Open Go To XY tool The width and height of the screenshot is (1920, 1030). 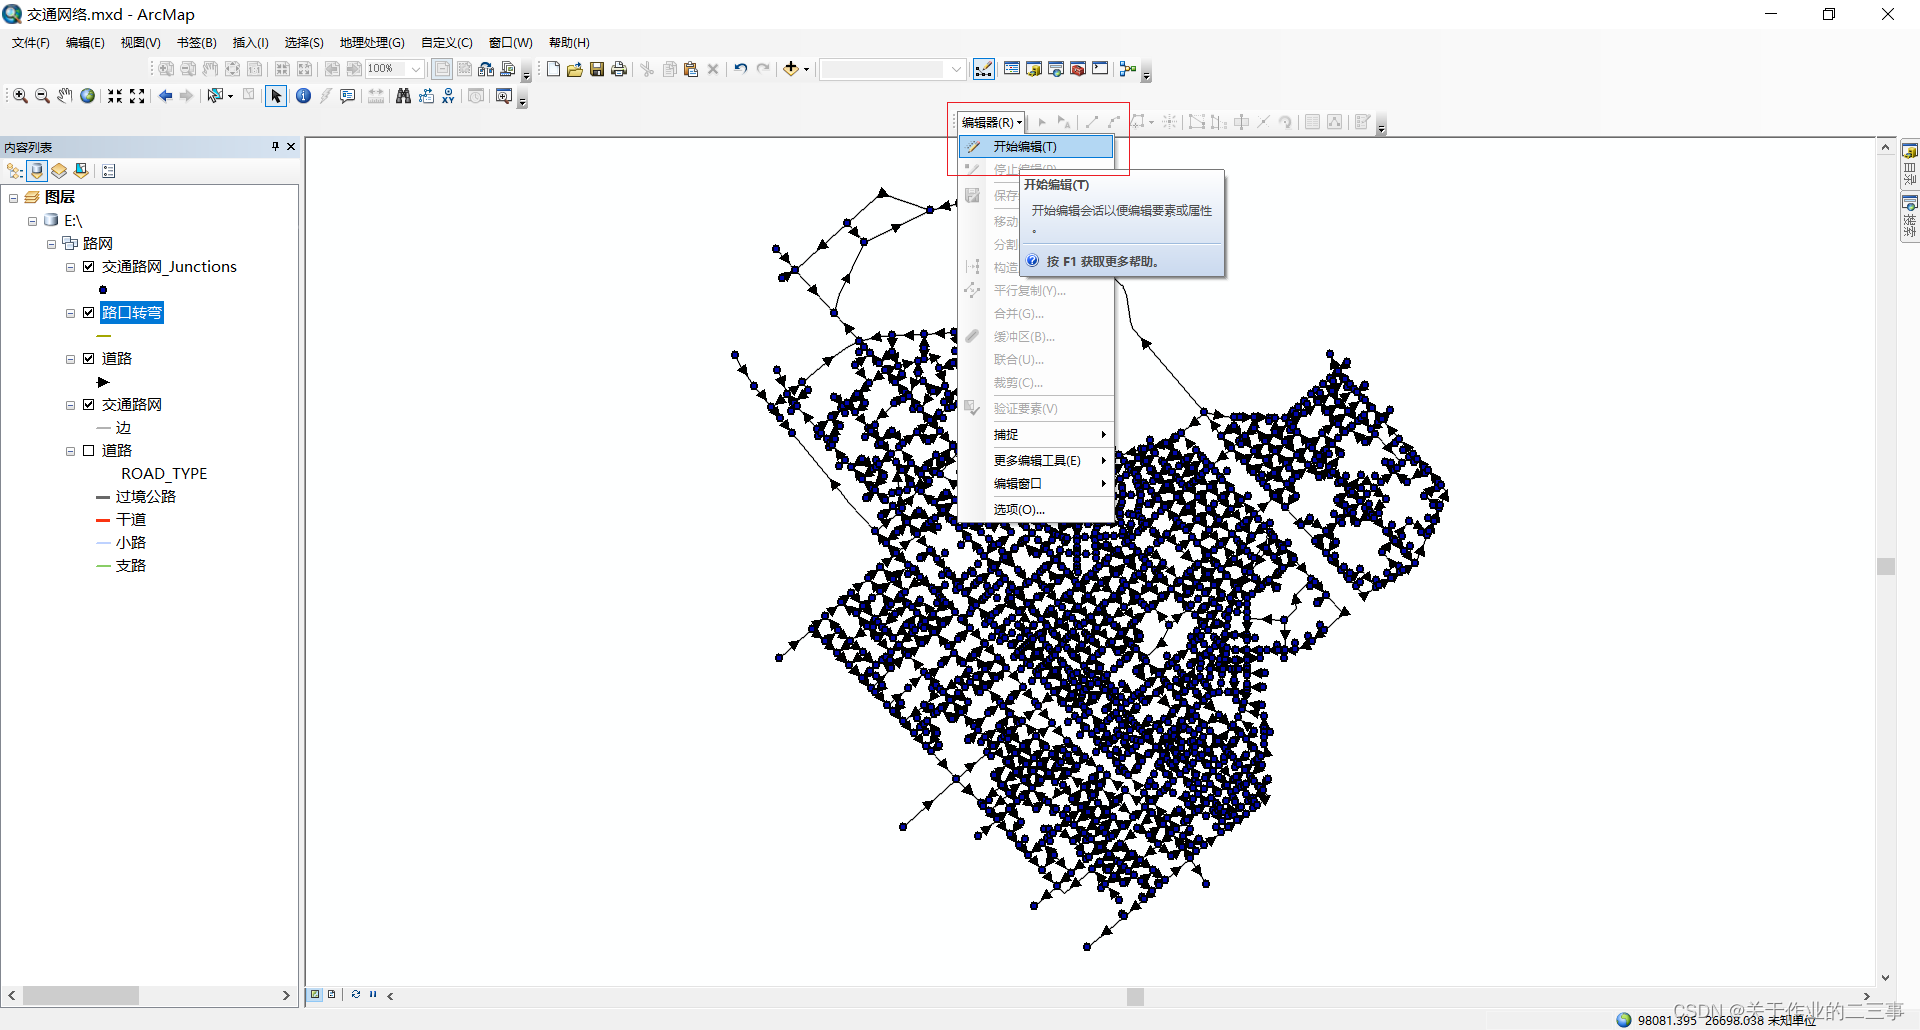click(x=448, y=96)
